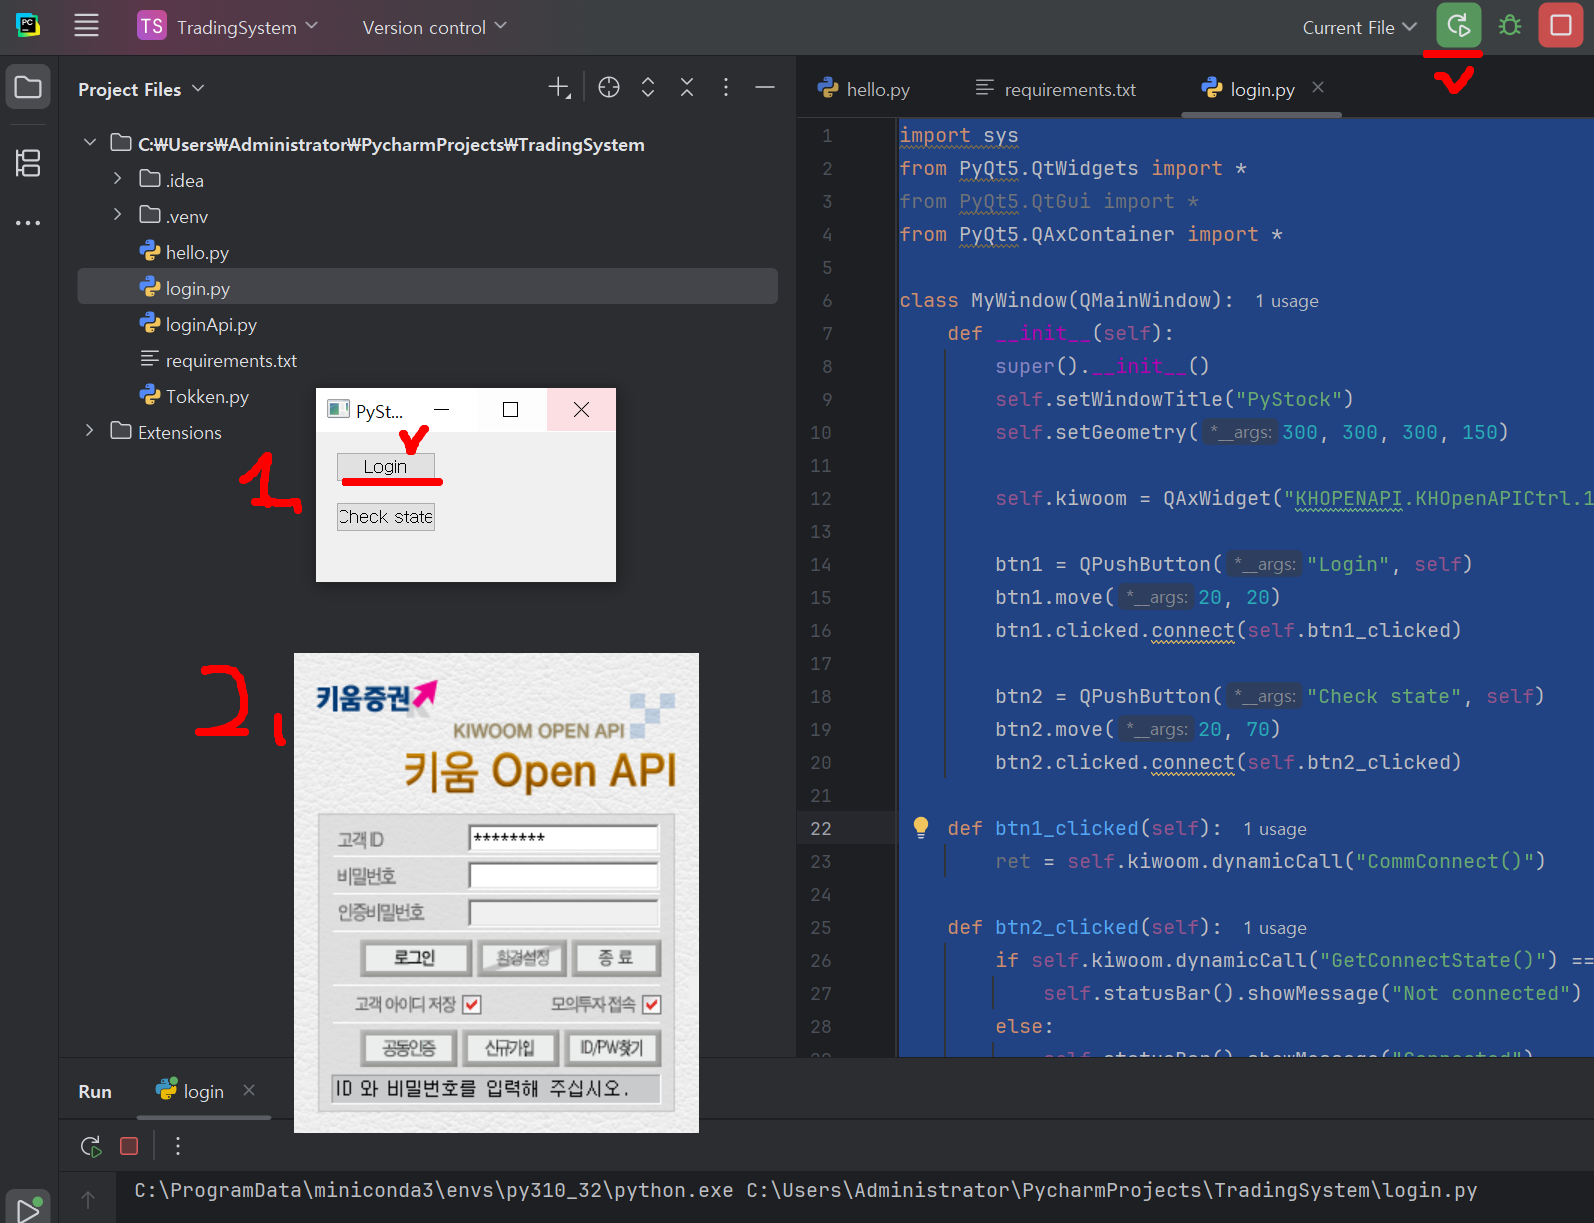Select the opened file with the crosshair icon
The height and width of the screenshot is (1223, 1594).
[x=609, y=88]
